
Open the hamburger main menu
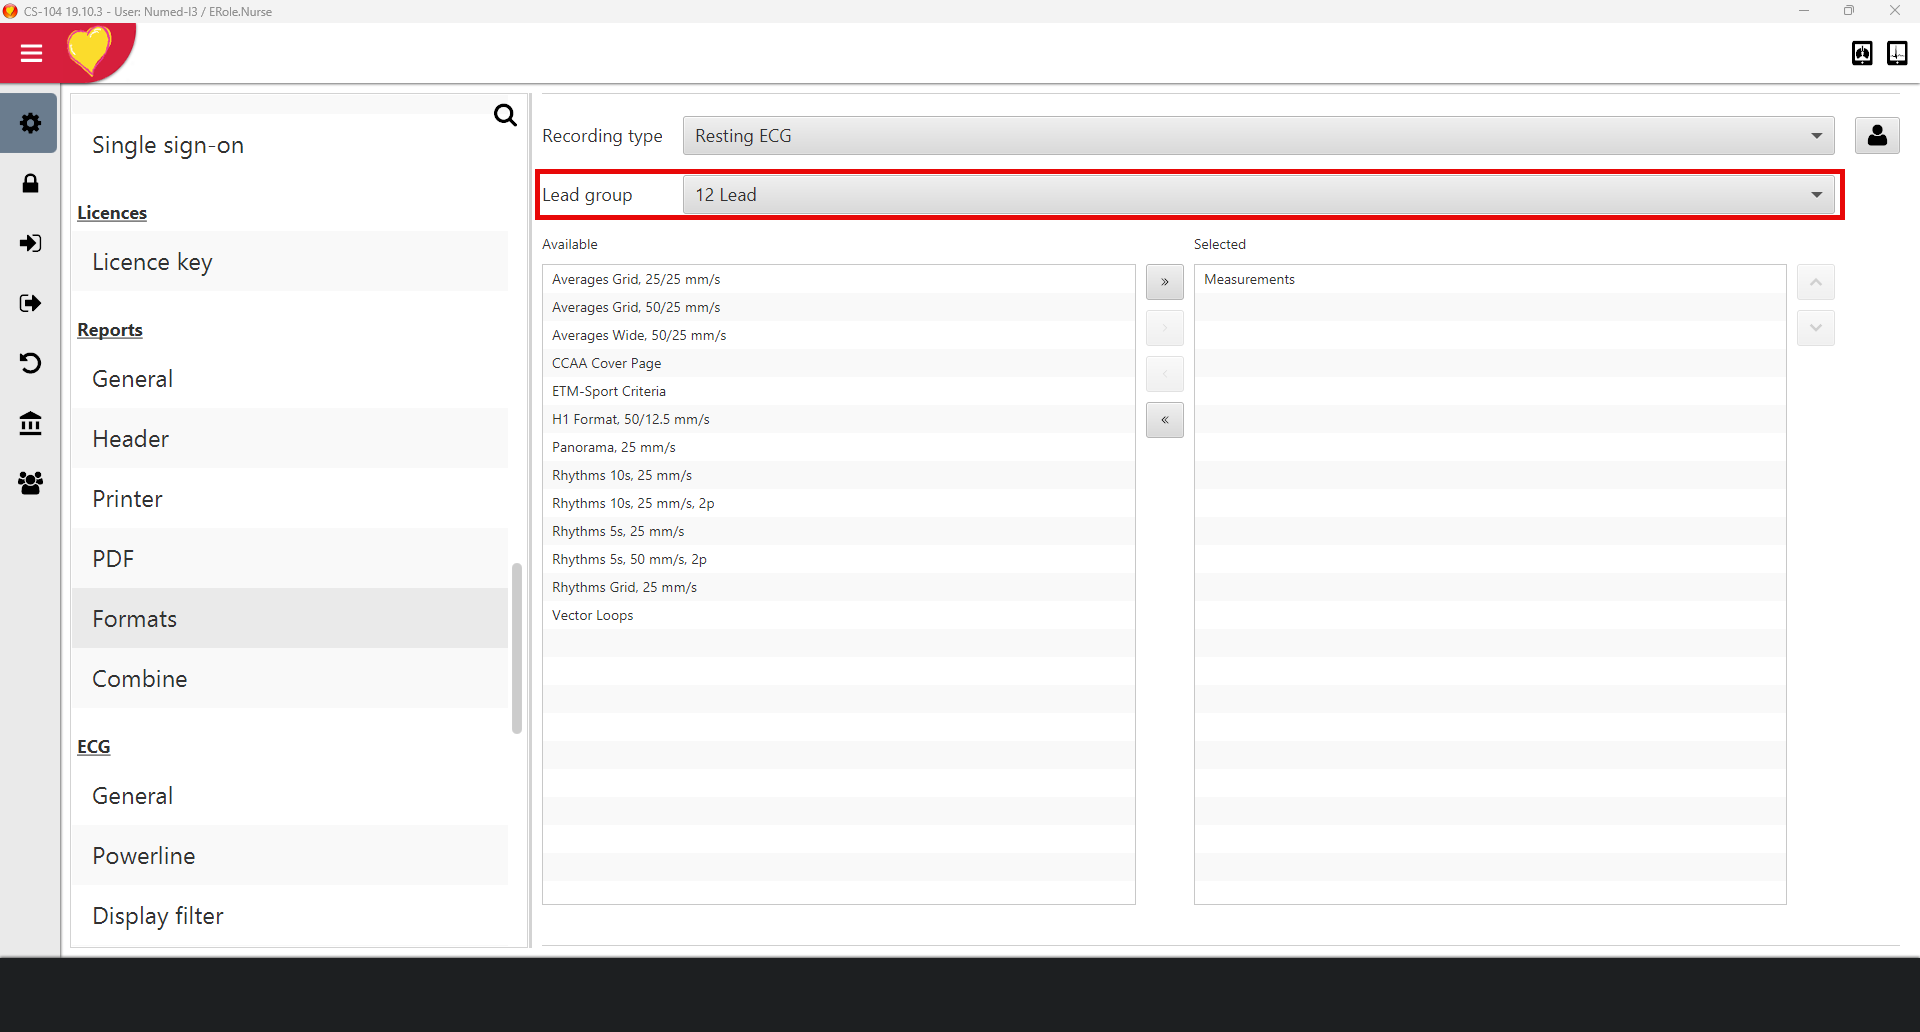click(31, 53)
